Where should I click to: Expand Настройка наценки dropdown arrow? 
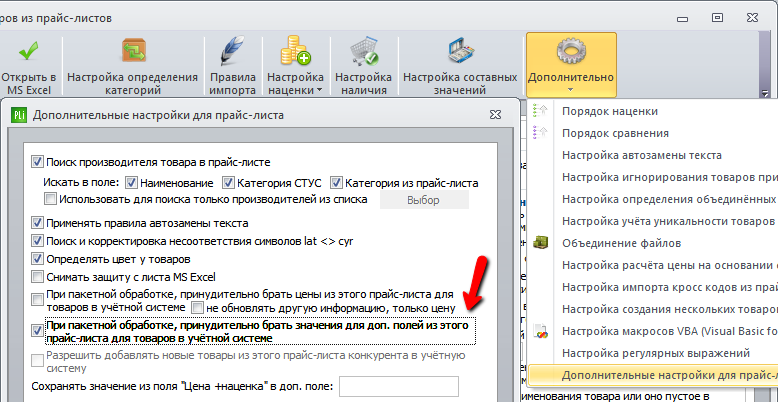pyautogui.click(x=319, y=90)
